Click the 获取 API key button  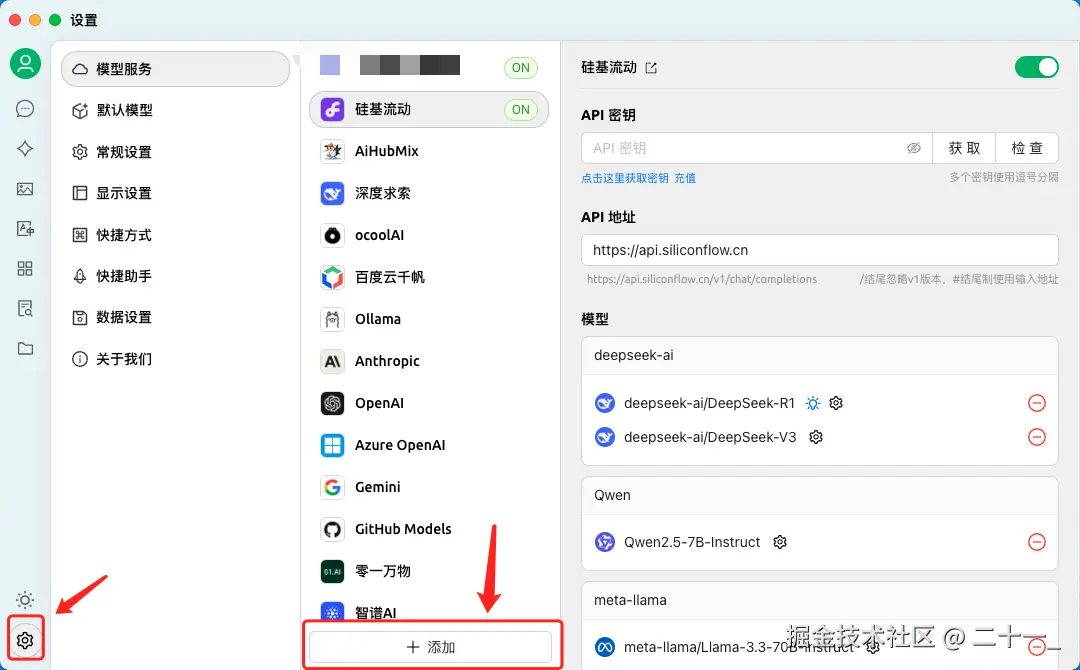[x=964, y=148]
